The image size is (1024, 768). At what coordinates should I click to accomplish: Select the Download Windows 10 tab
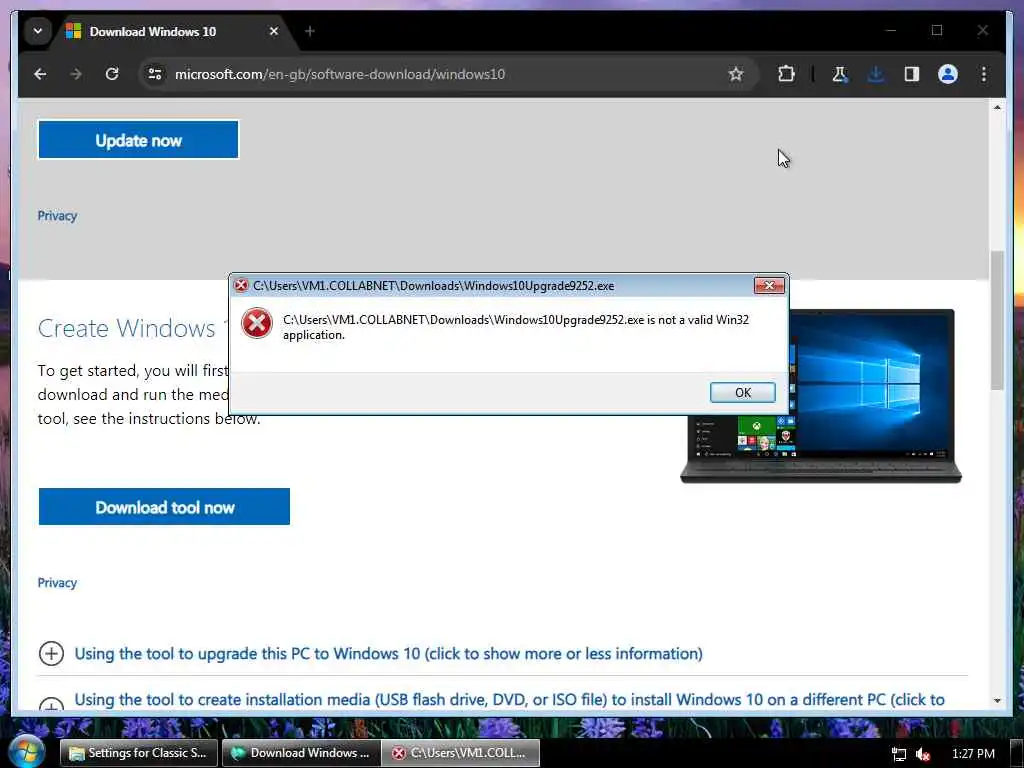tap(173, 31)
